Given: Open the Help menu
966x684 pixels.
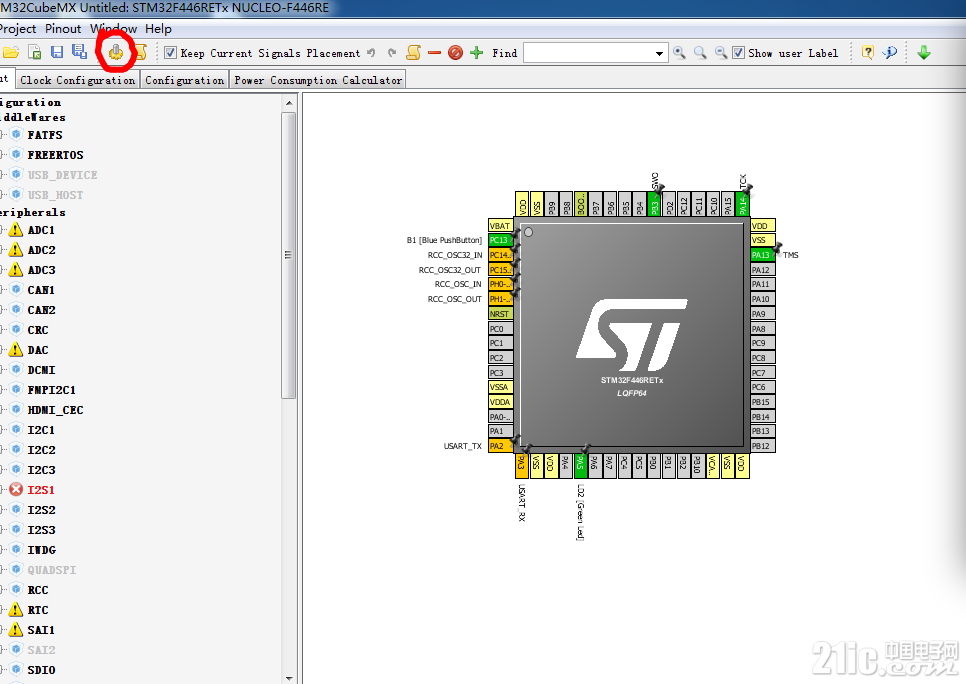Looking at the screenshot, I should click(x=158, y=29).
